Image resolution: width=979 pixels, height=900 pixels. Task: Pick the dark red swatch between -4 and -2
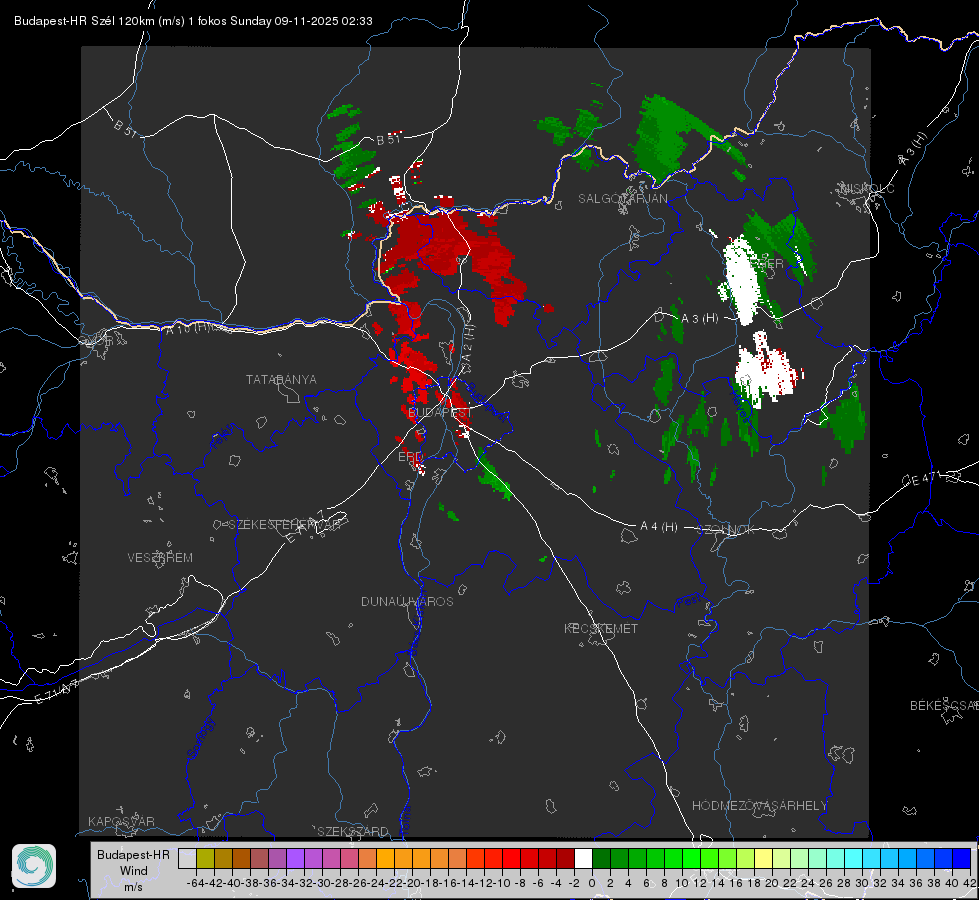point(565,858)
